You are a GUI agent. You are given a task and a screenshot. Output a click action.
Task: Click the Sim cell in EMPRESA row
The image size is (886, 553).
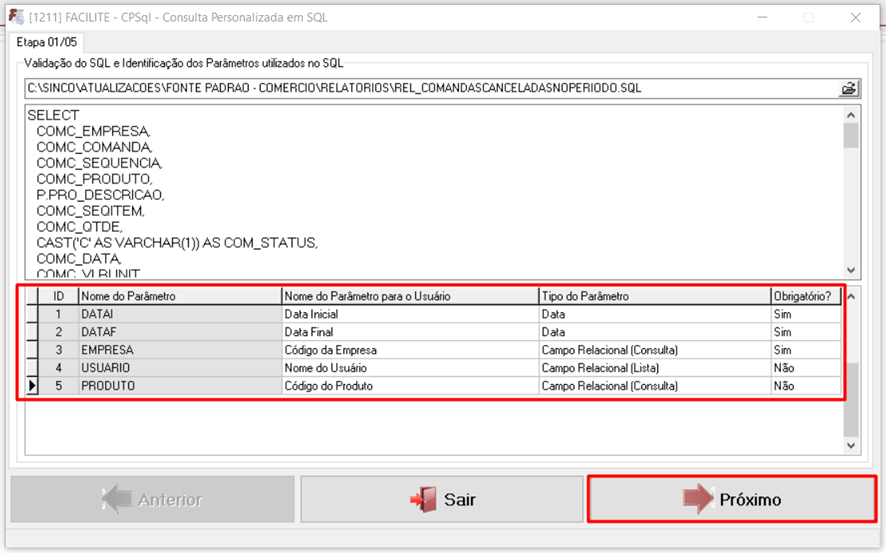pos(806,350)
